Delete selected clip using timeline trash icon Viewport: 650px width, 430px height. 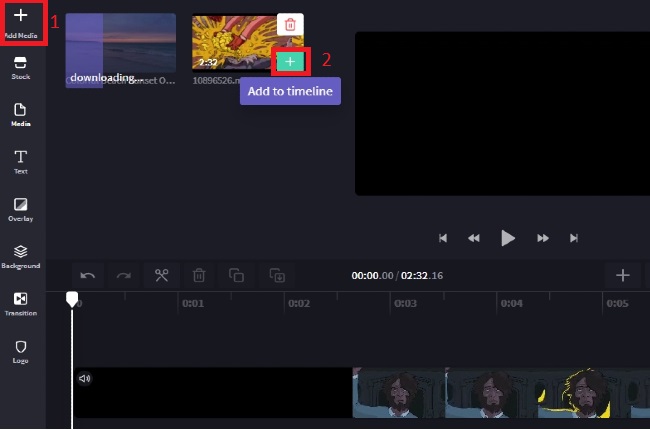pos(199,275)
